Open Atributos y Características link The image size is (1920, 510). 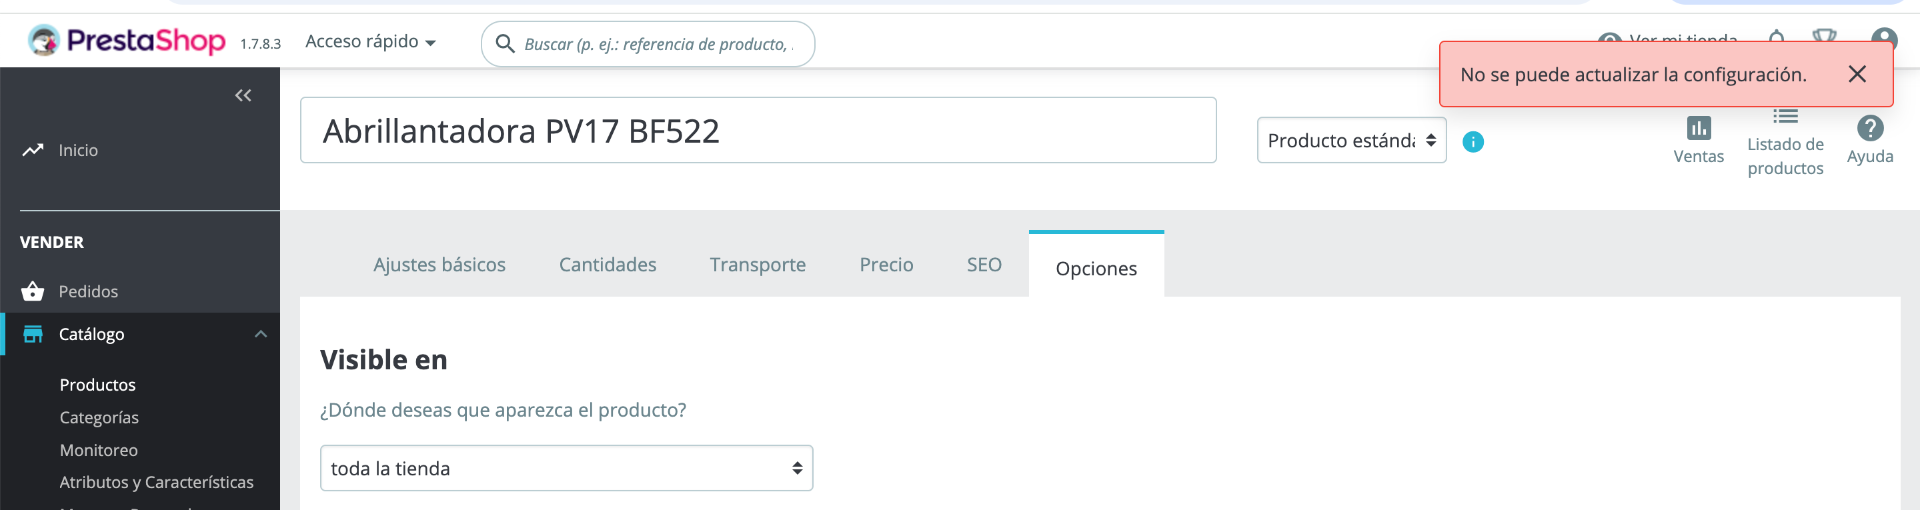156,482
